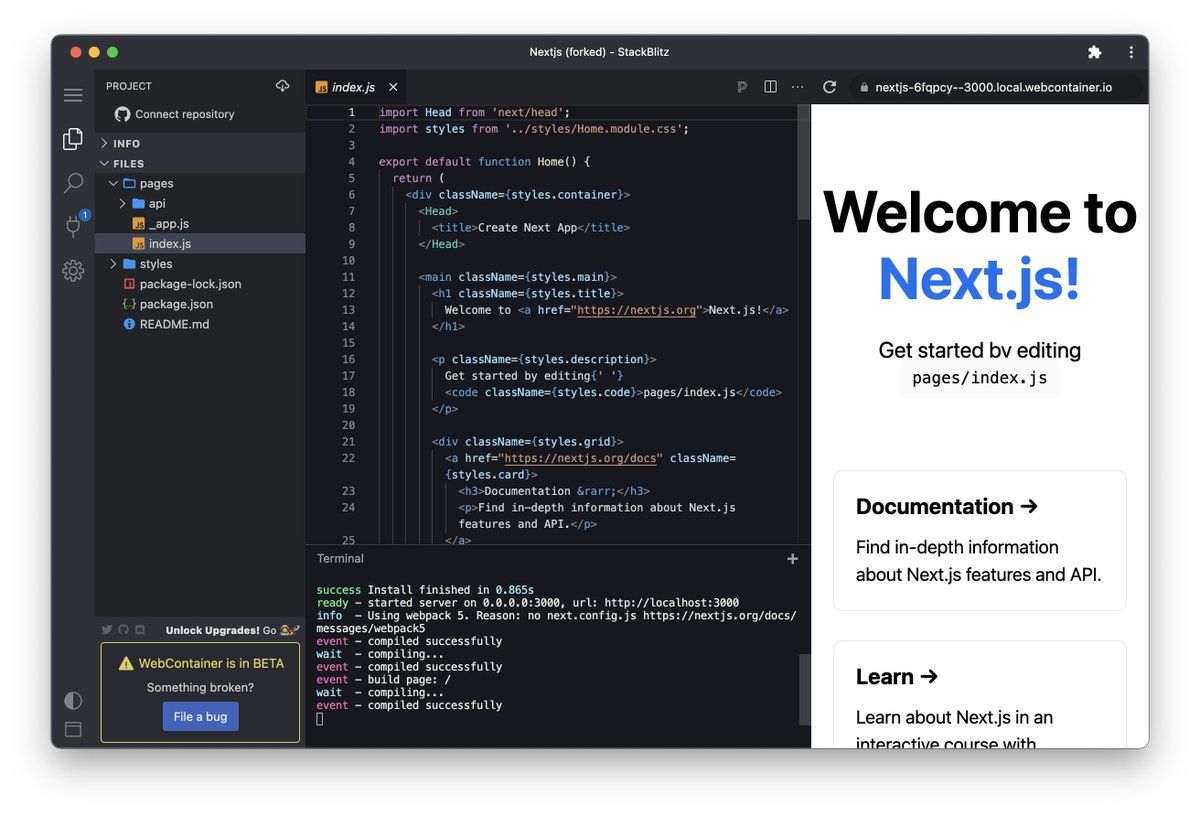Click the JS icon on index.js tab

tap(321, 87)
